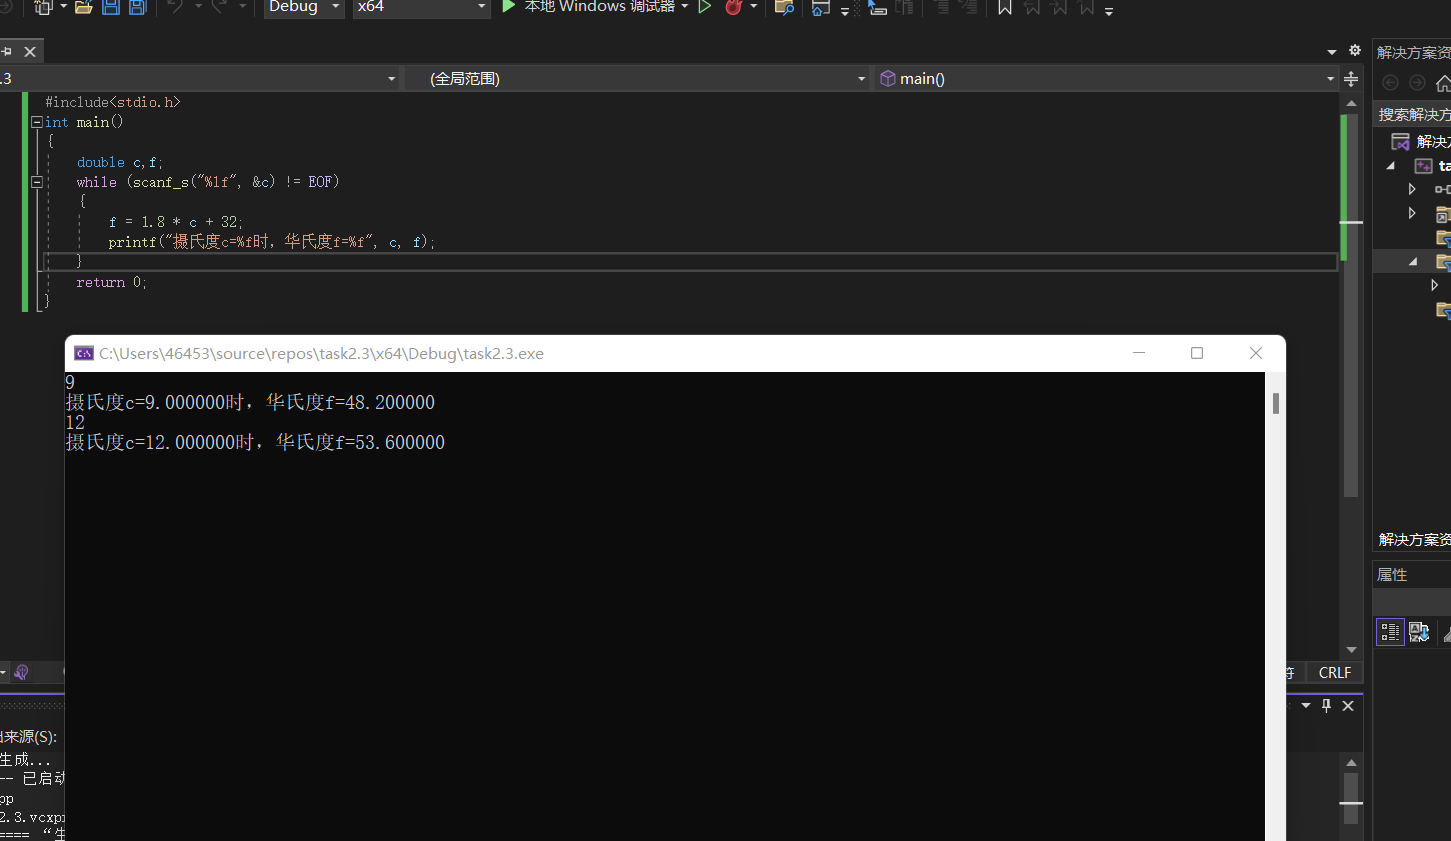
Task: Pin the output panel
Action: coord(1327,705)
